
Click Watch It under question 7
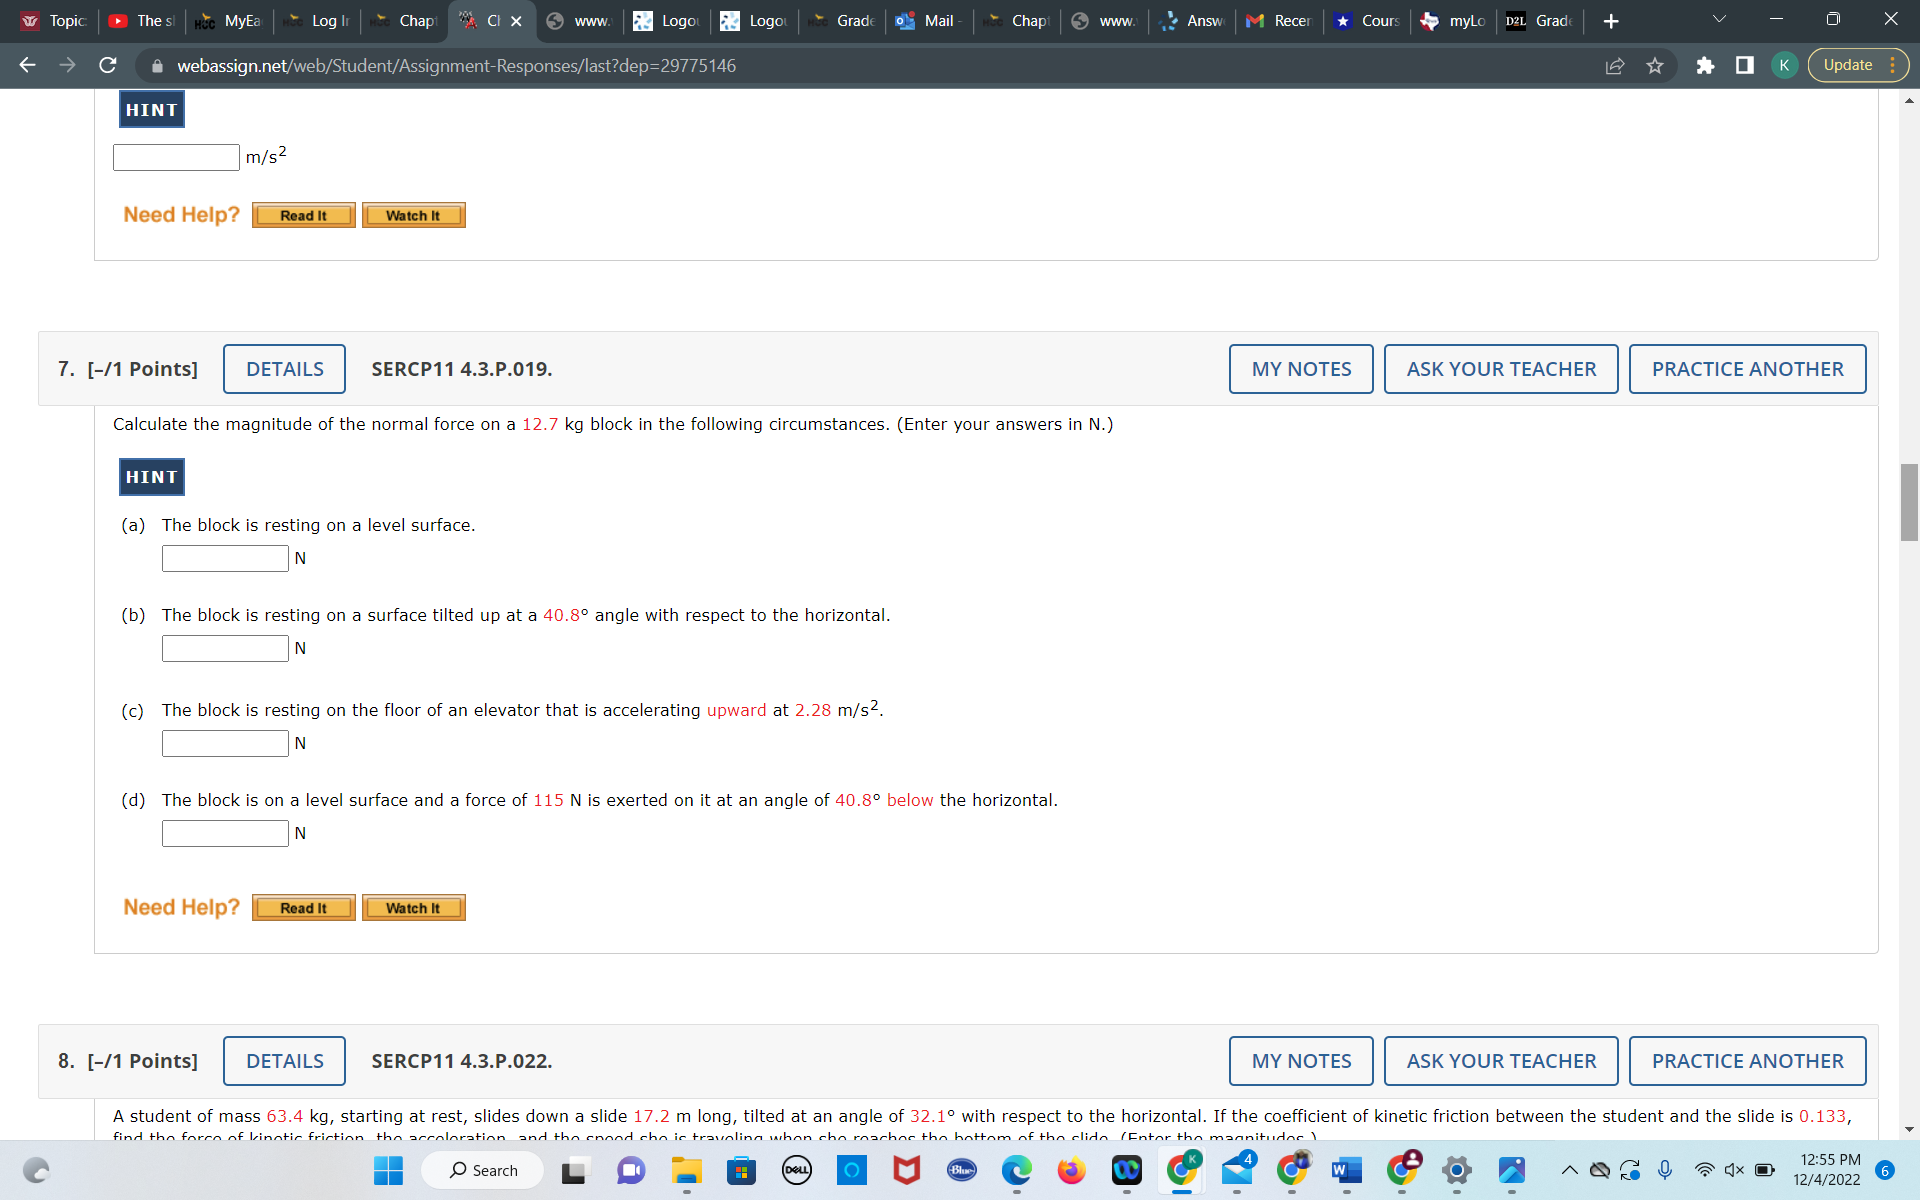point(413,908)
